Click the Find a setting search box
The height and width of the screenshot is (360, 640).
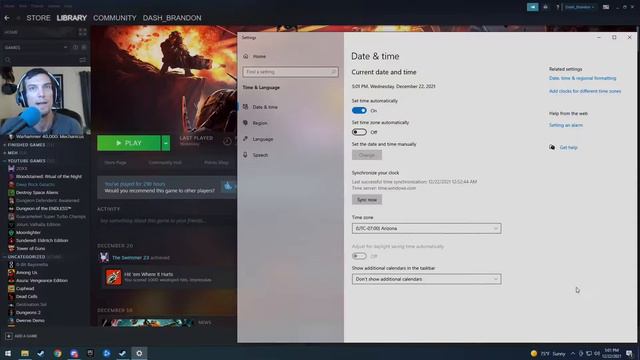pyautogui.click(x=290, y=72)
